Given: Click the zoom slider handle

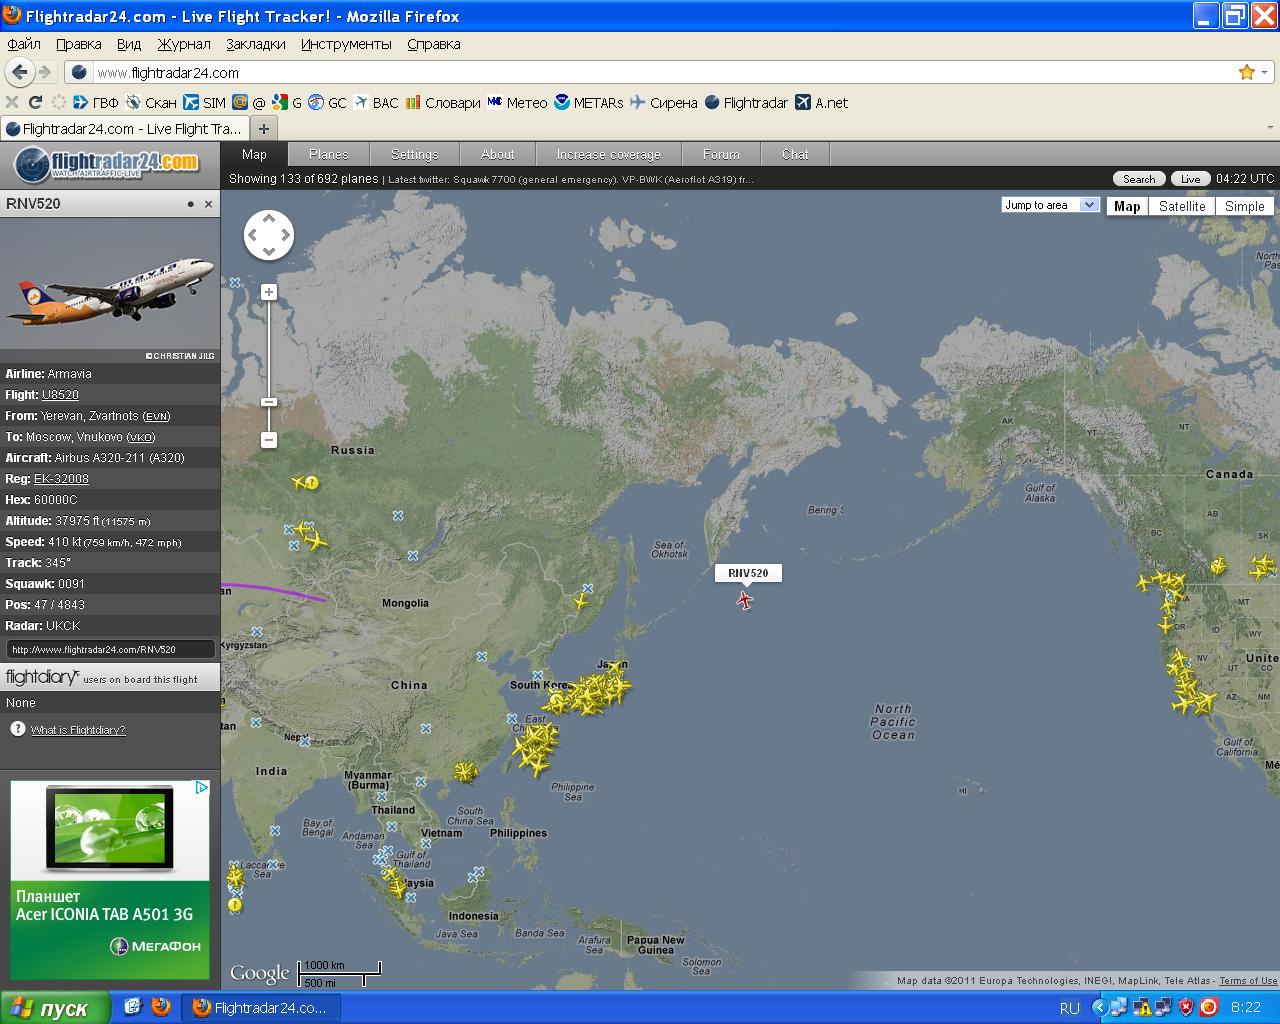Looking at the screenshot, I should click(269, 402).
